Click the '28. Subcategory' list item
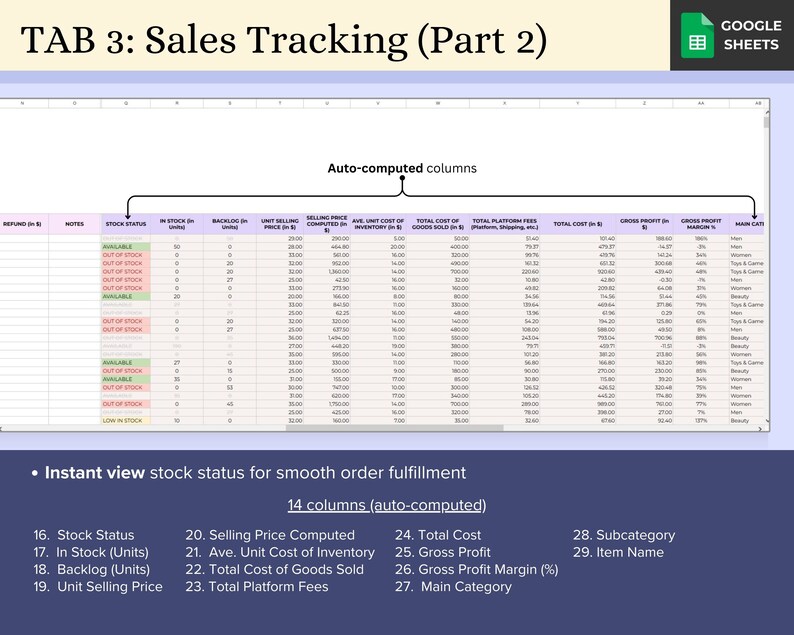The height and width of the screenshot is (635, 794). tap(624, 535)
